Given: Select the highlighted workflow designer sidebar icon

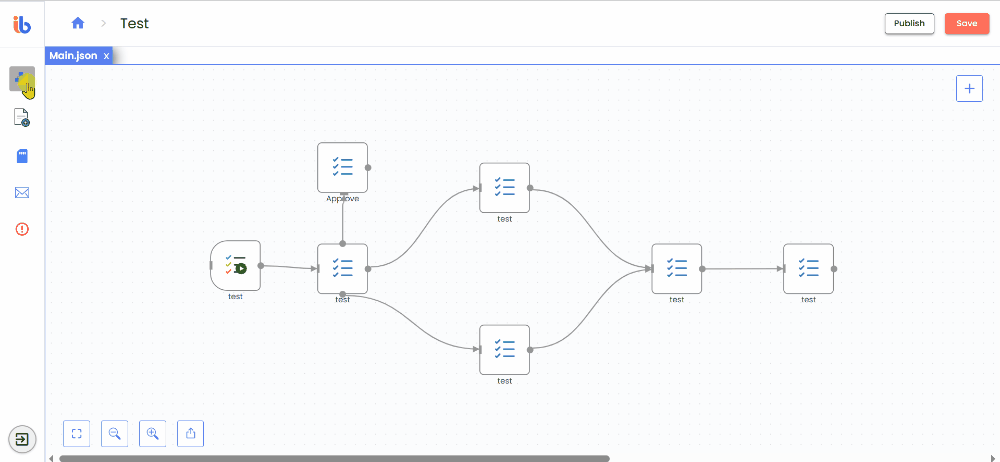Looking at the screenshot, I should pyautogui.click(x=22, y=79).
